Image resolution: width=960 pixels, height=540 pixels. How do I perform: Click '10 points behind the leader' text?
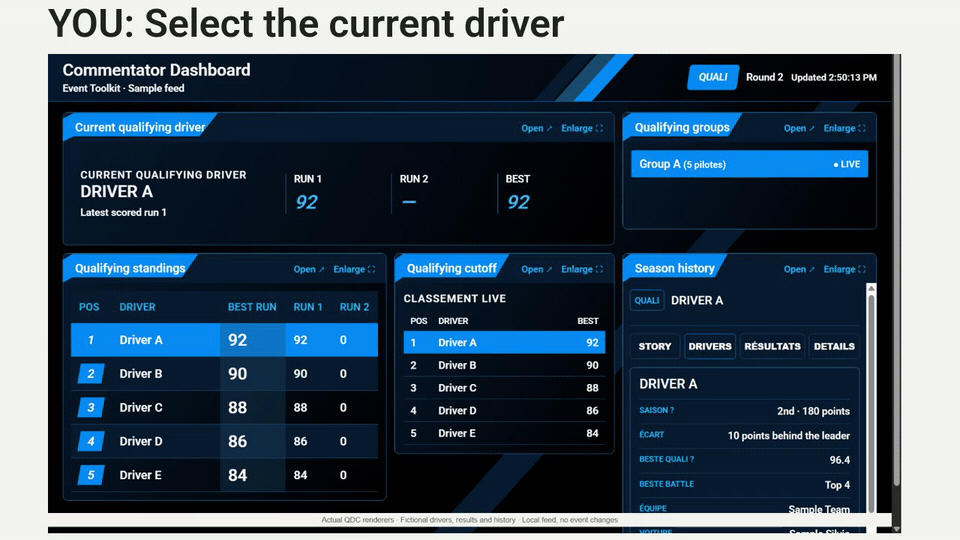click(x=789, y=435)
